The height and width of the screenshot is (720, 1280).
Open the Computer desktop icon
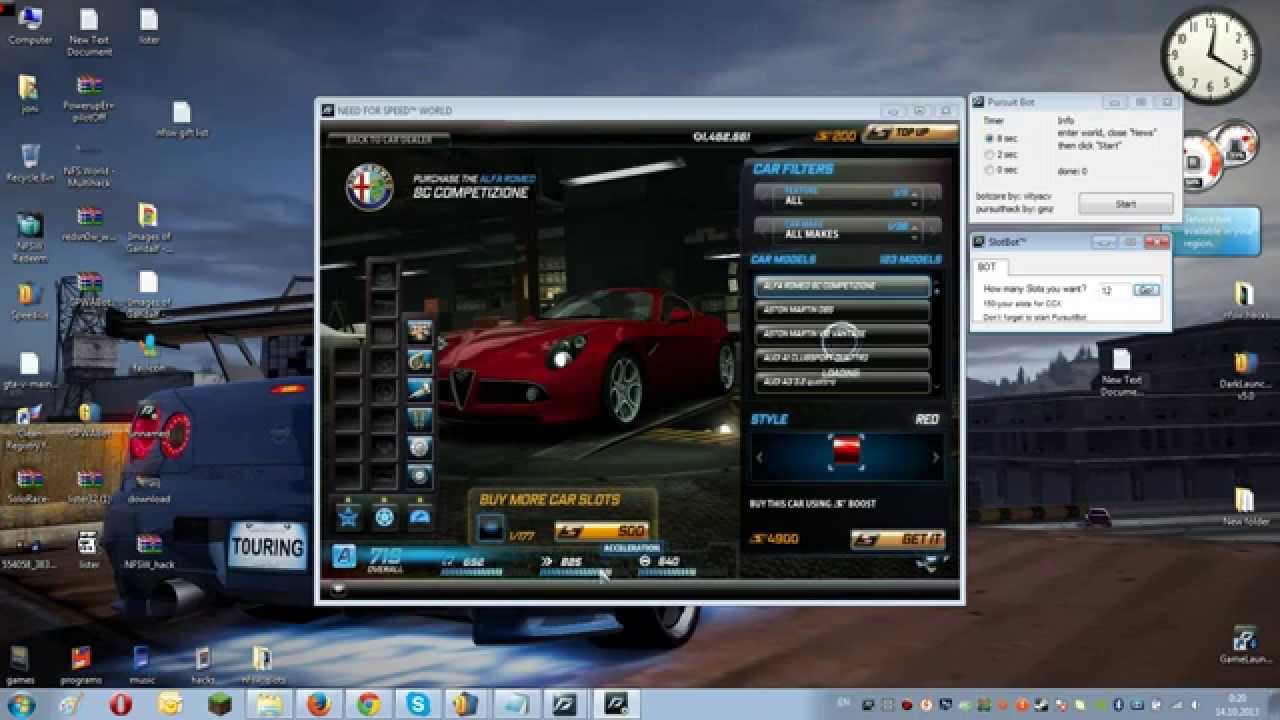click(30, 27)
